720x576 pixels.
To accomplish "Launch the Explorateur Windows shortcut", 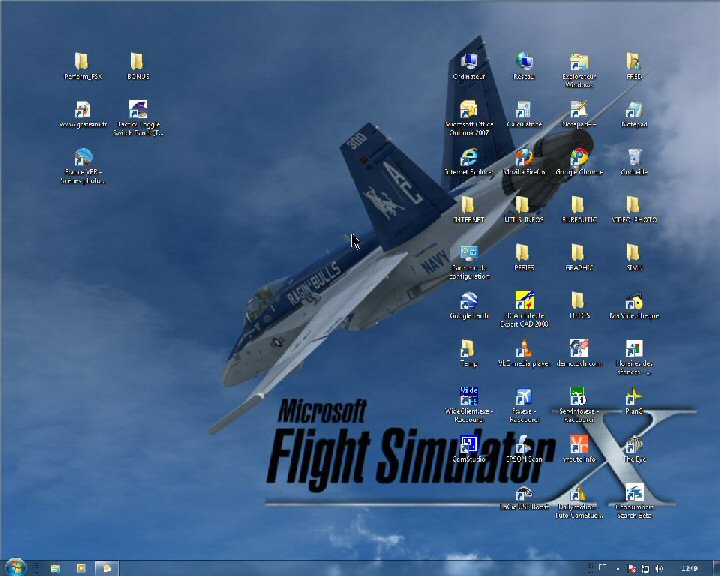I will click(x=579, y=70).
